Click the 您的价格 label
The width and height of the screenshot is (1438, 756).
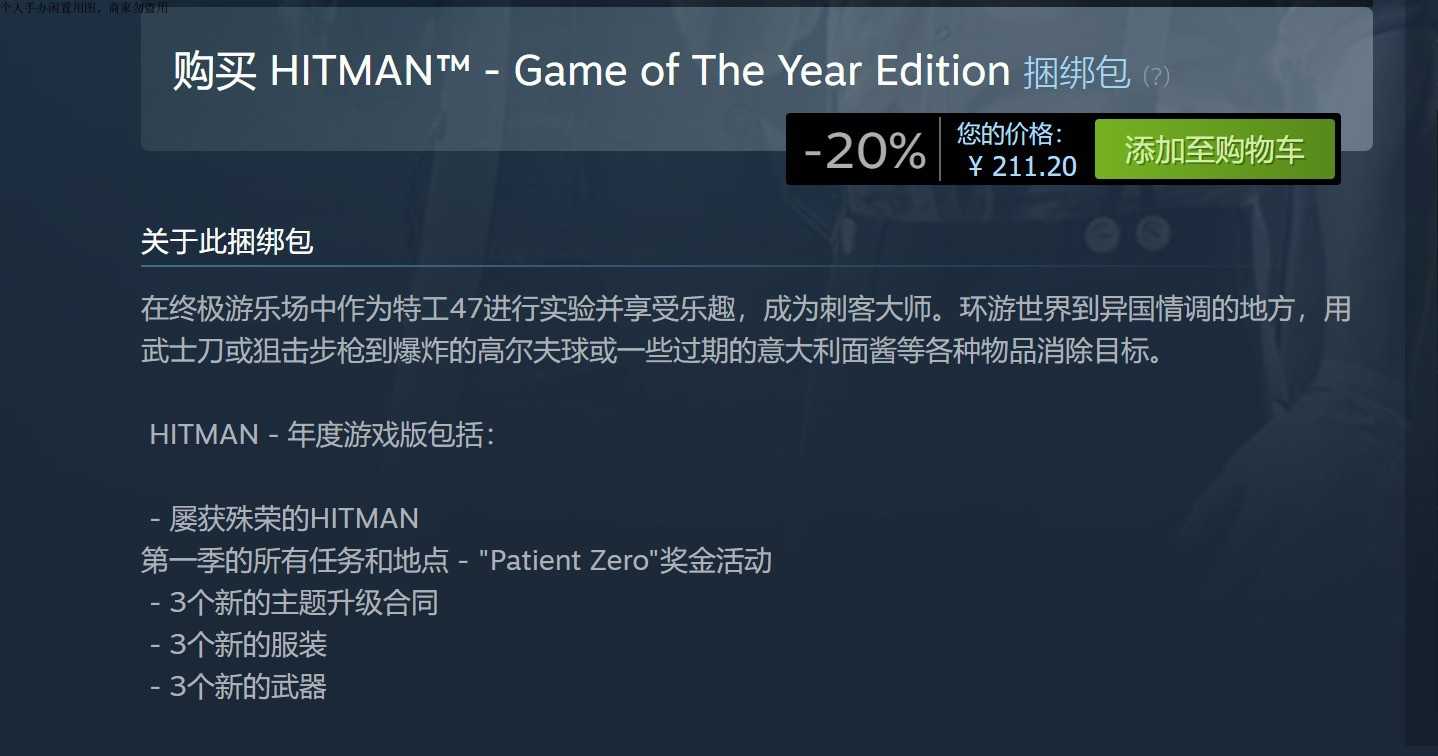click(x=1010, y=133)
